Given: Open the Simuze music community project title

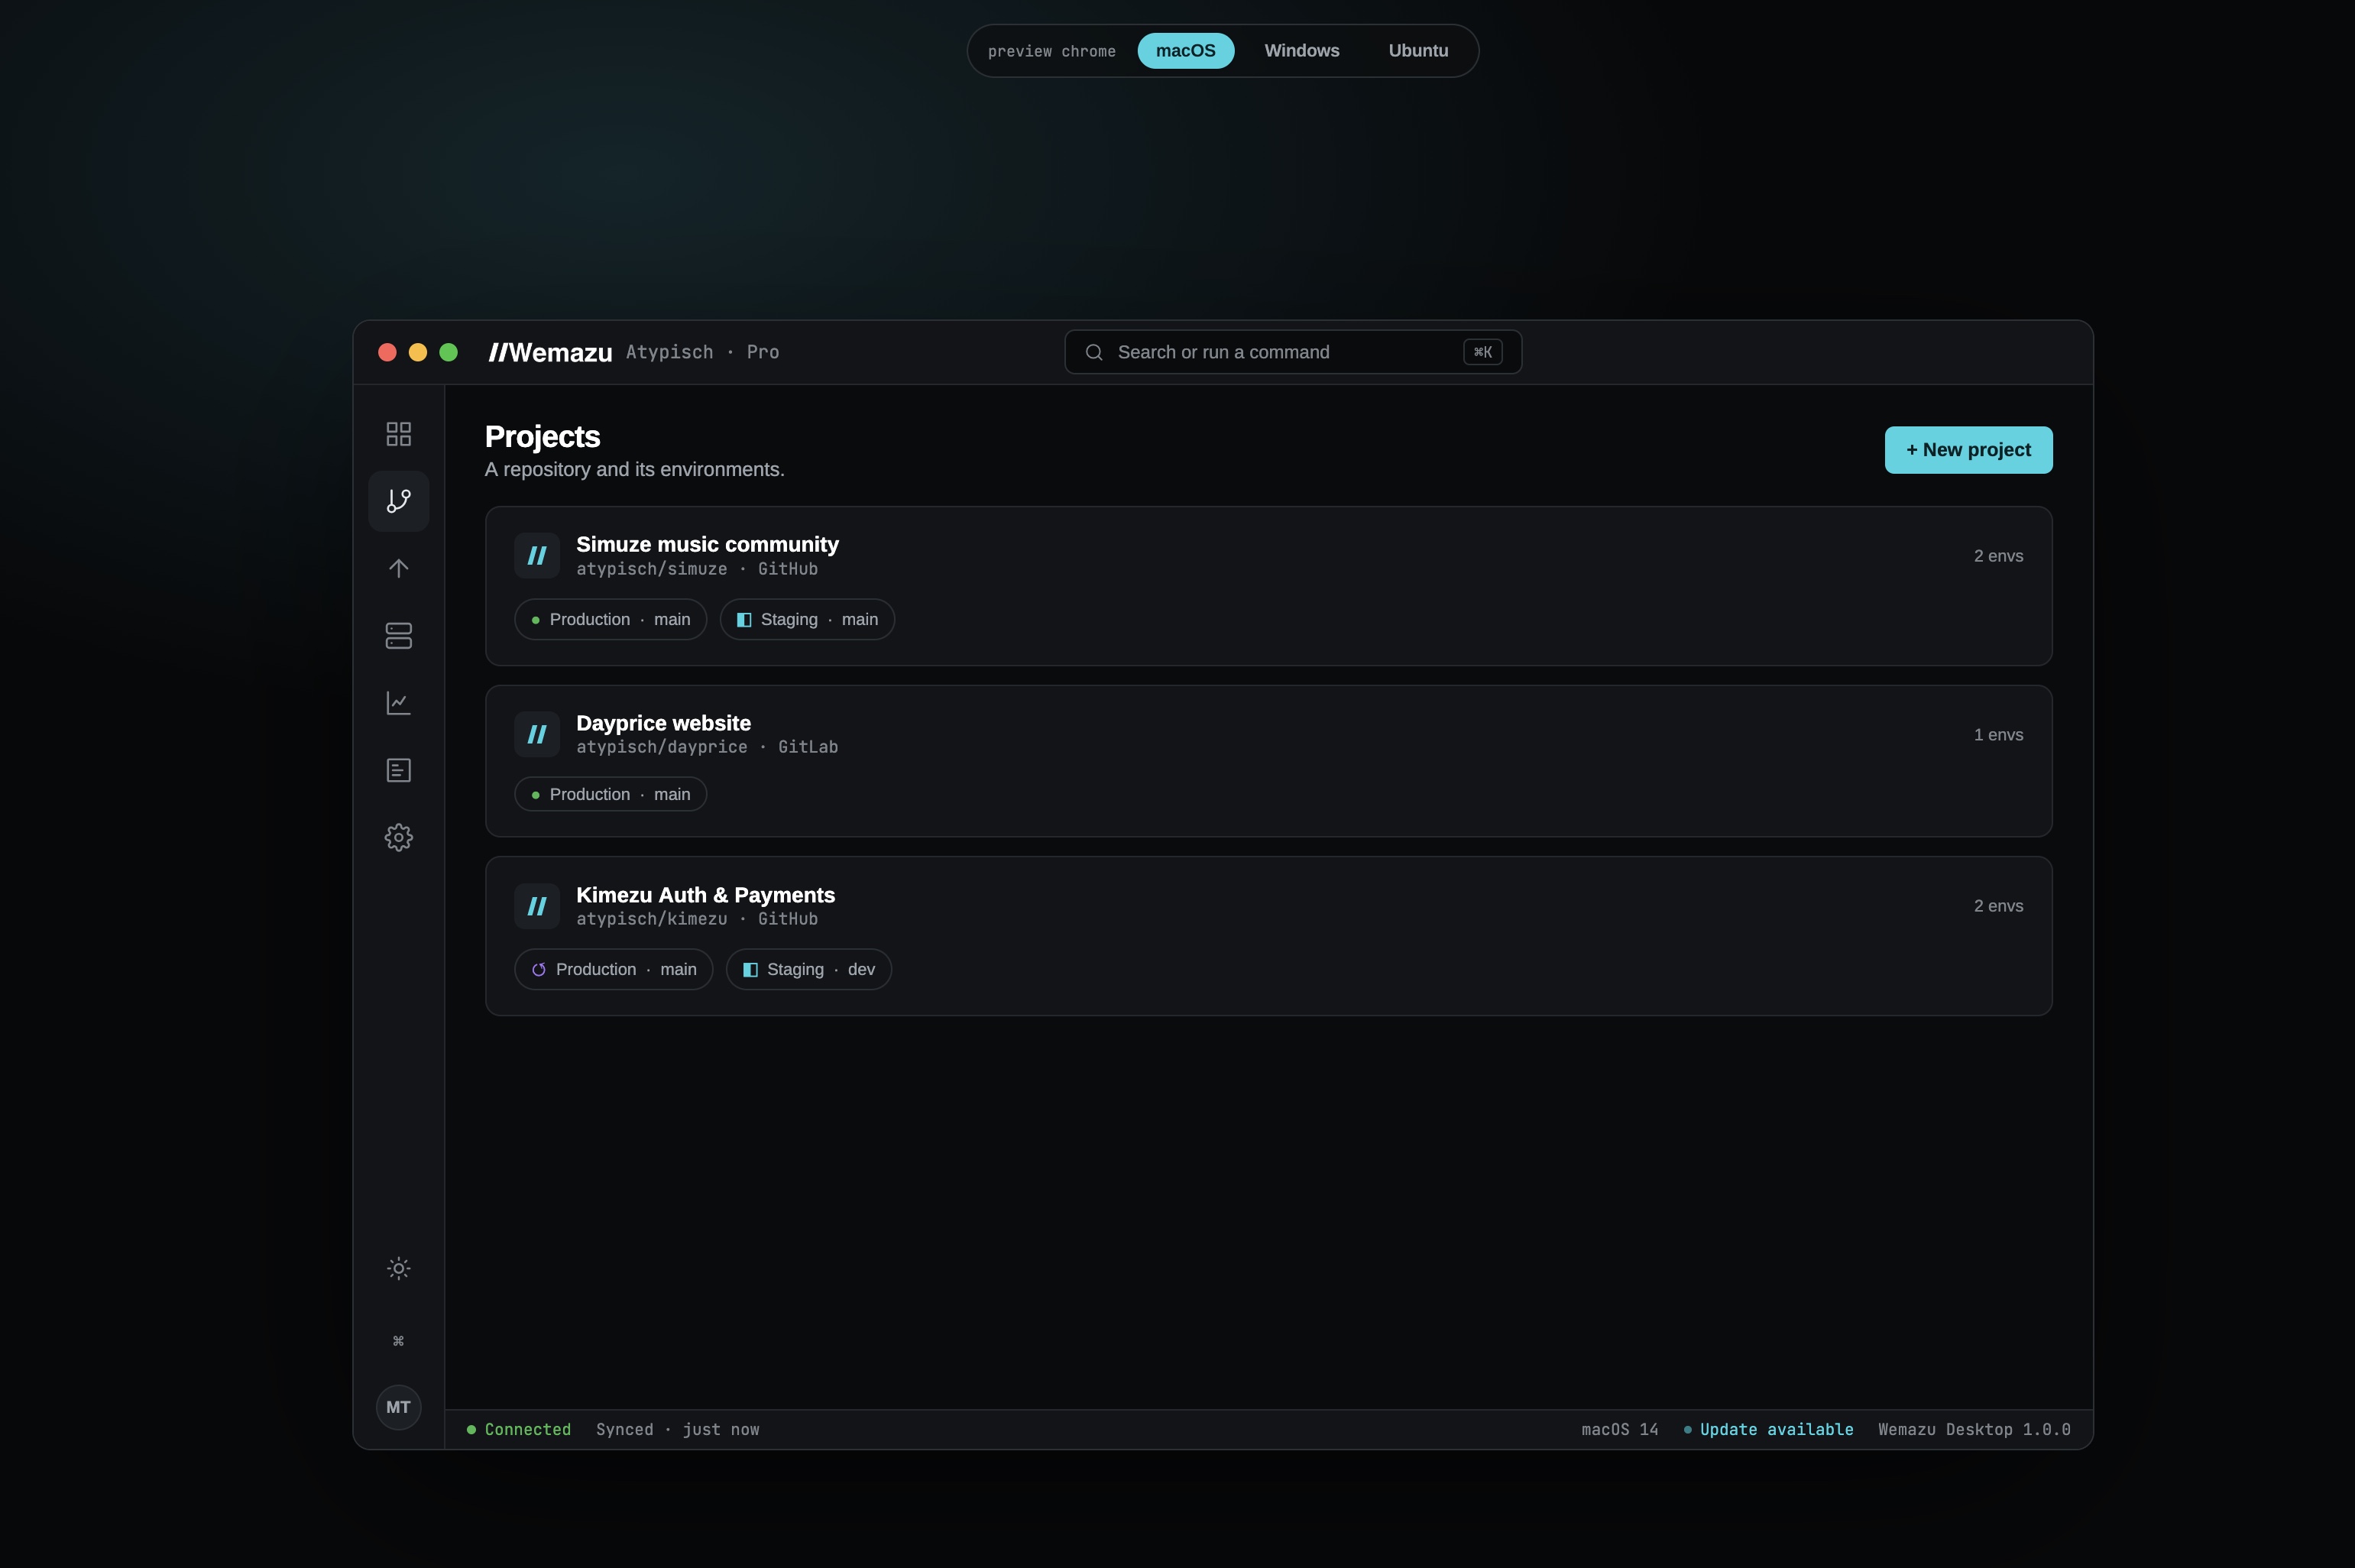Looking at the screenshot, I should tap(707, 544).
